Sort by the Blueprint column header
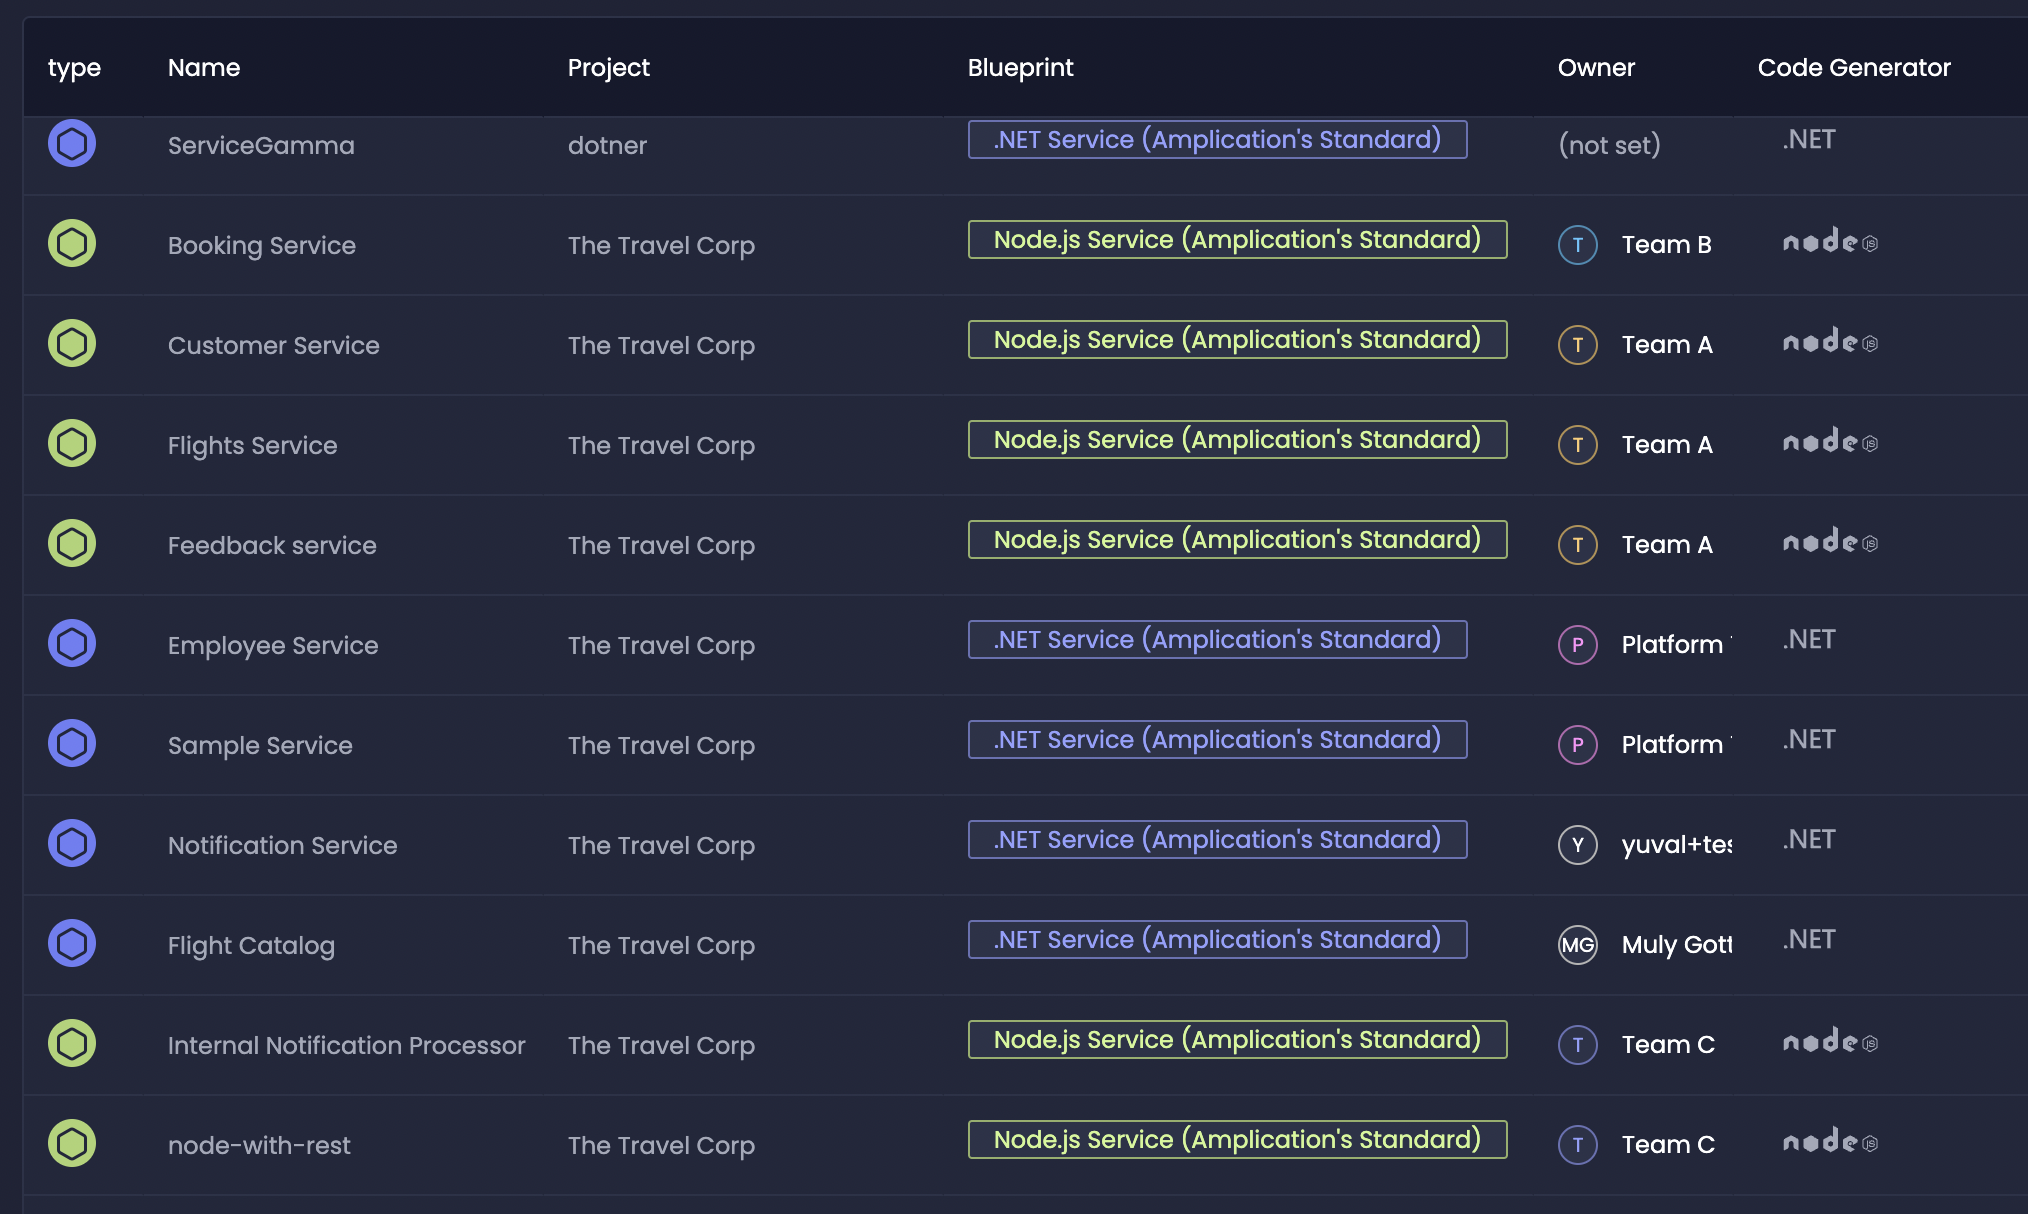 (1020, 68)
